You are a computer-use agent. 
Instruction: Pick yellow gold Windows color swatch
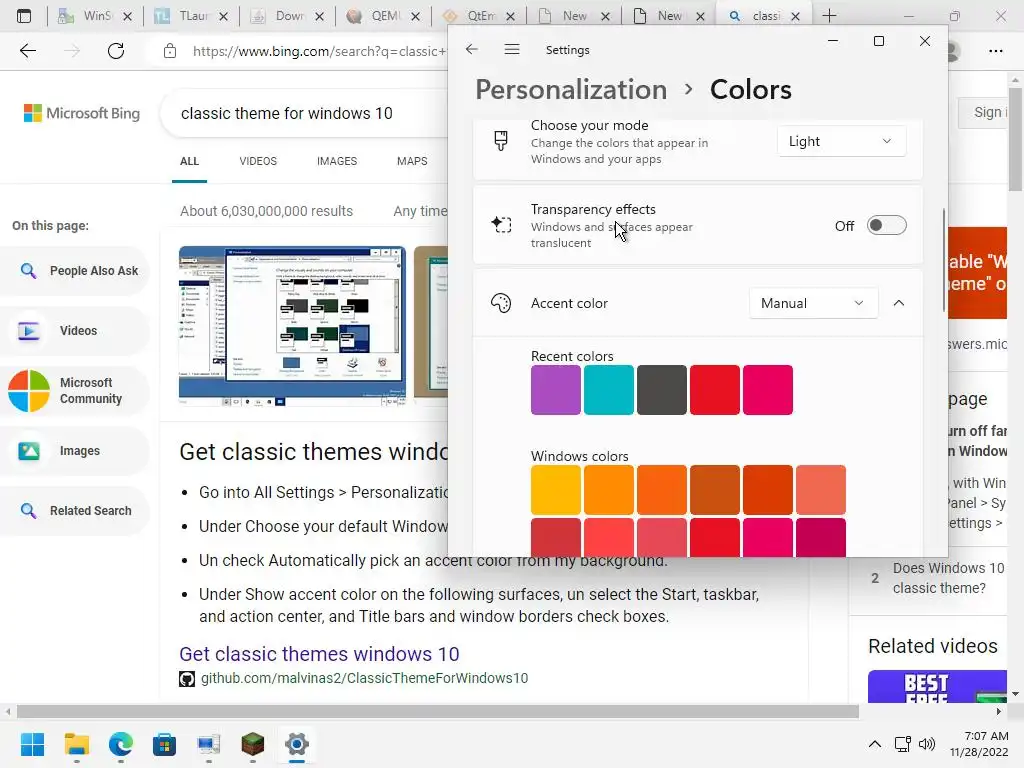(x=556, y=490)
